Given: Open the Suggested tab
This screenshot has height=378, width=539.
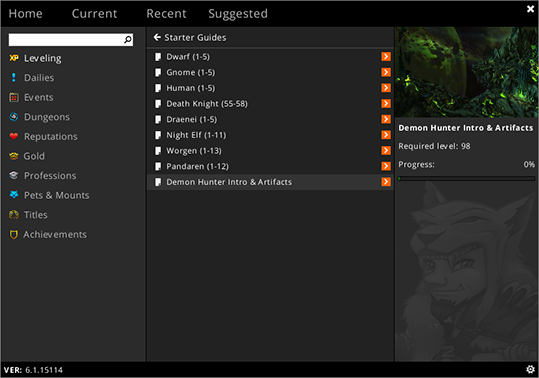Looking at the screenshot, I should [238, 14].
